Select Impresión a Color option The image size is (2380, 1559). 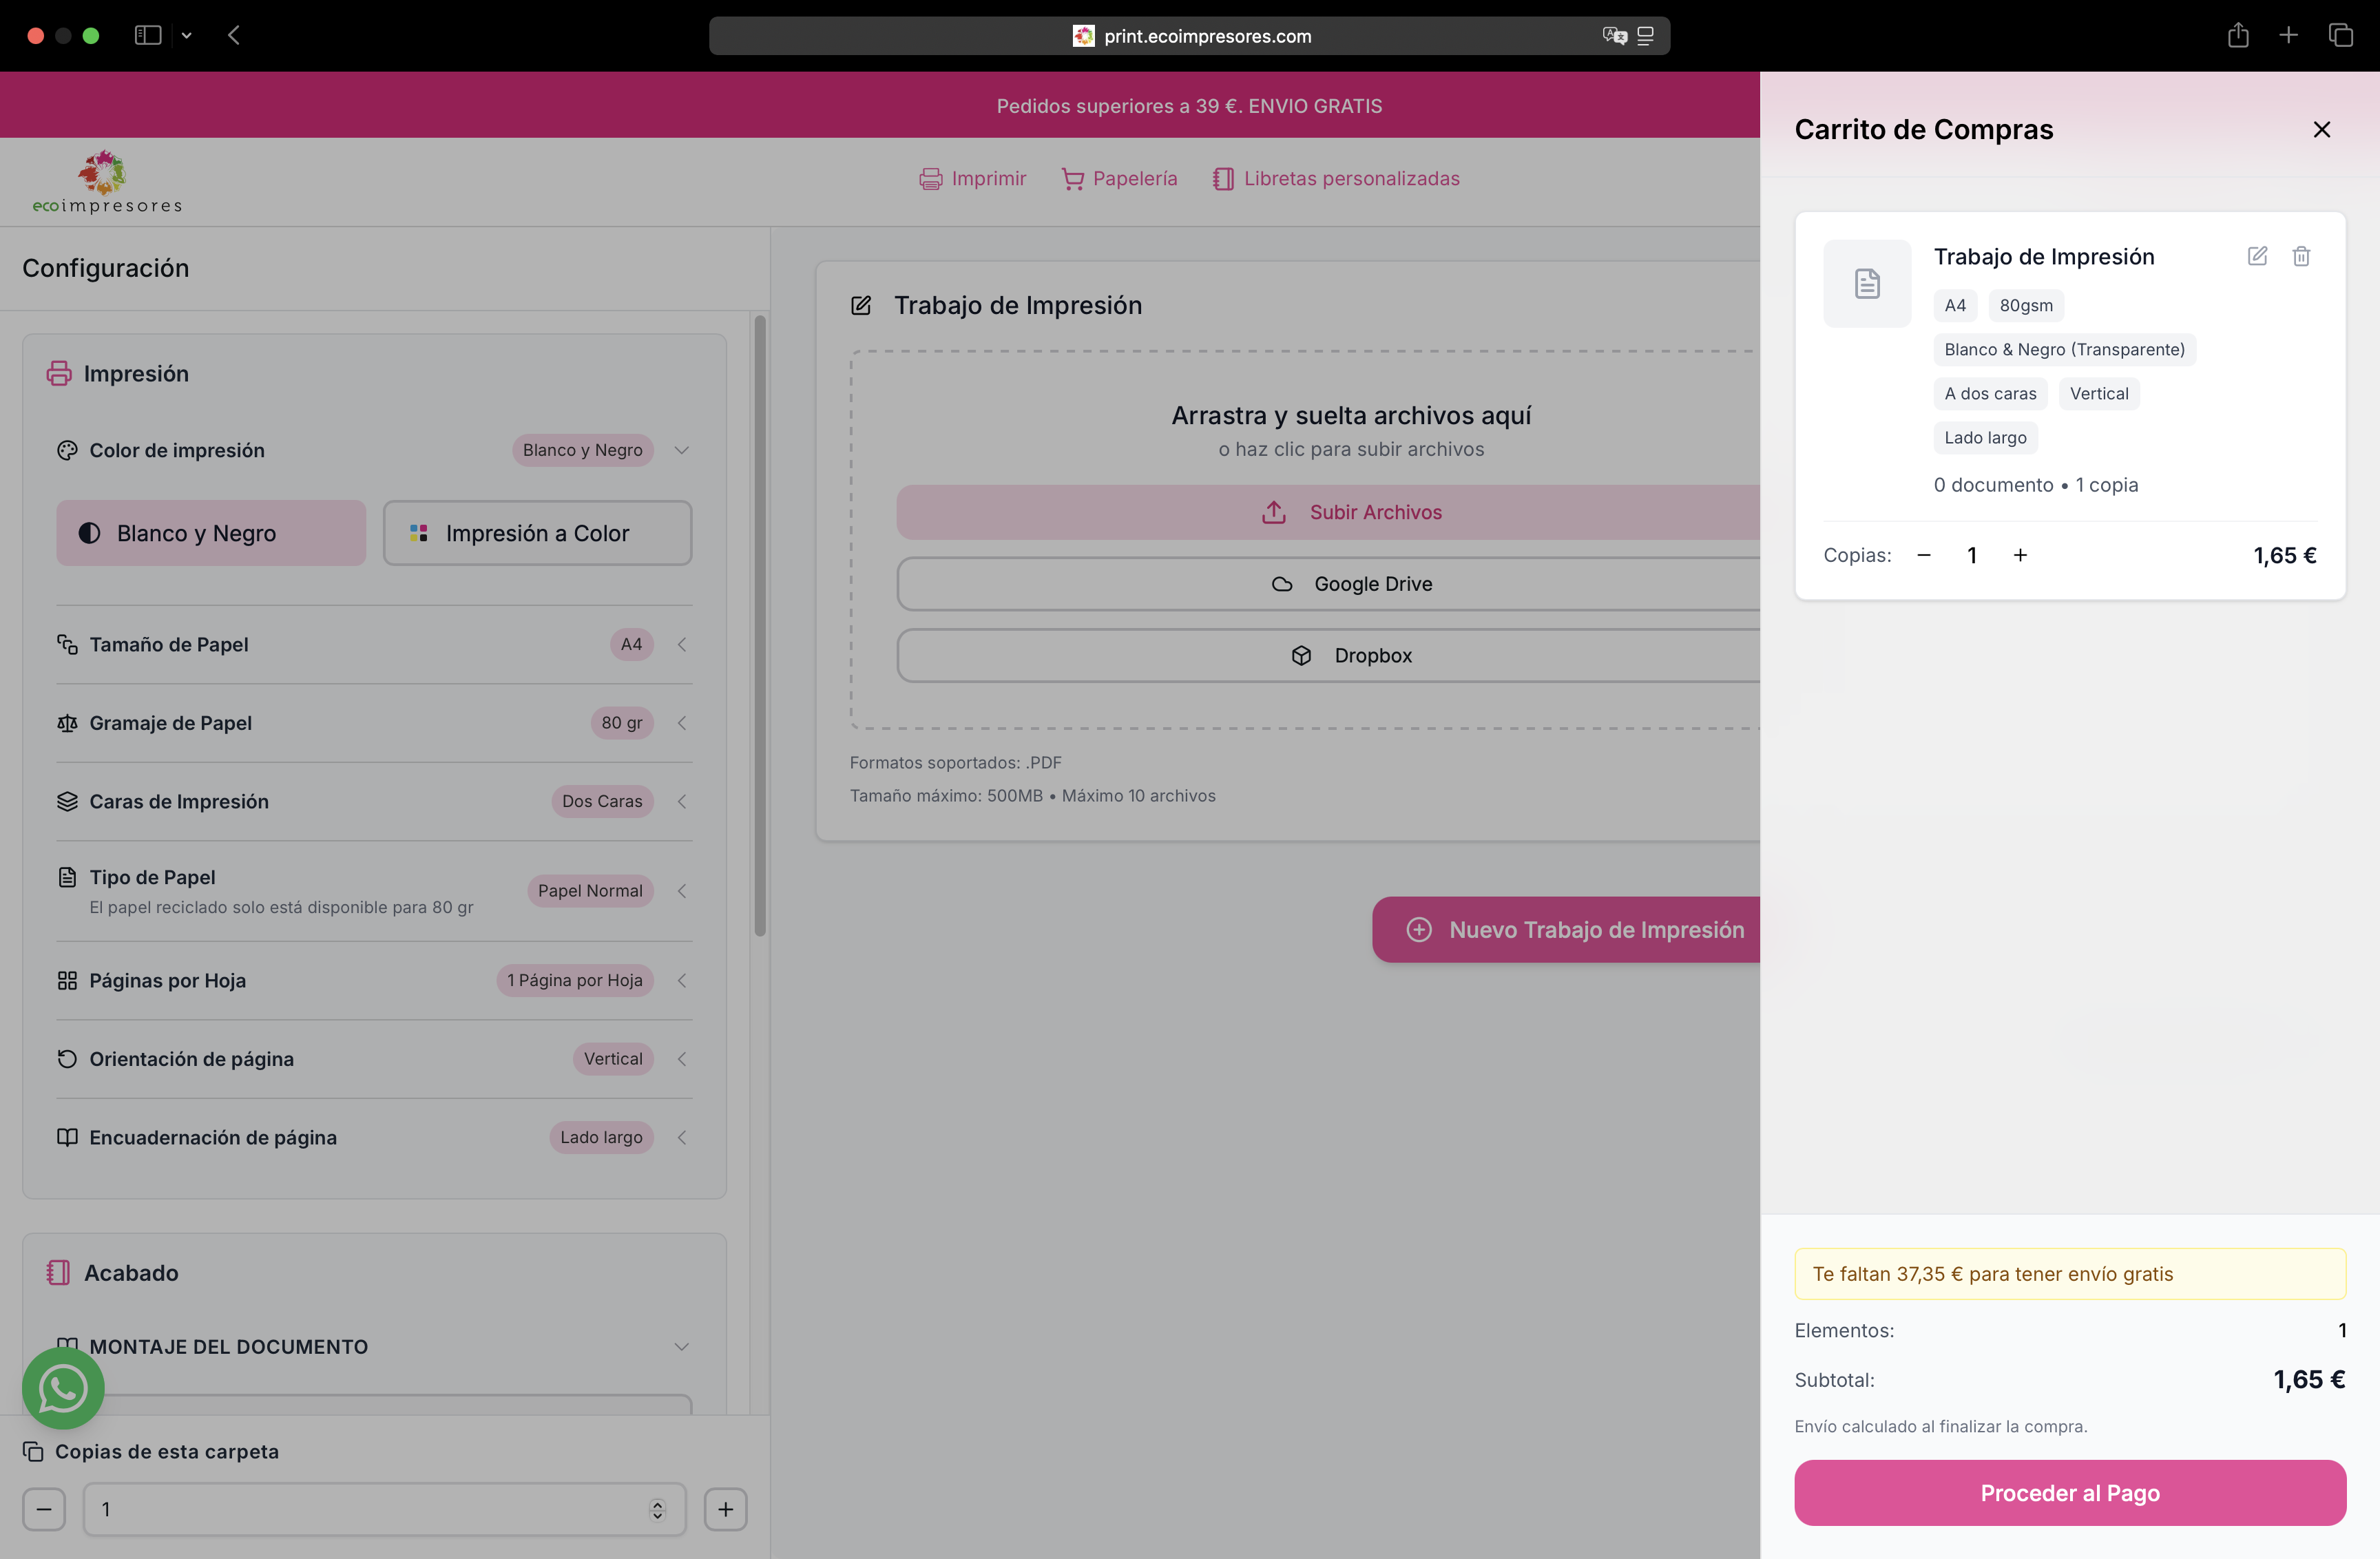point(537,533)
